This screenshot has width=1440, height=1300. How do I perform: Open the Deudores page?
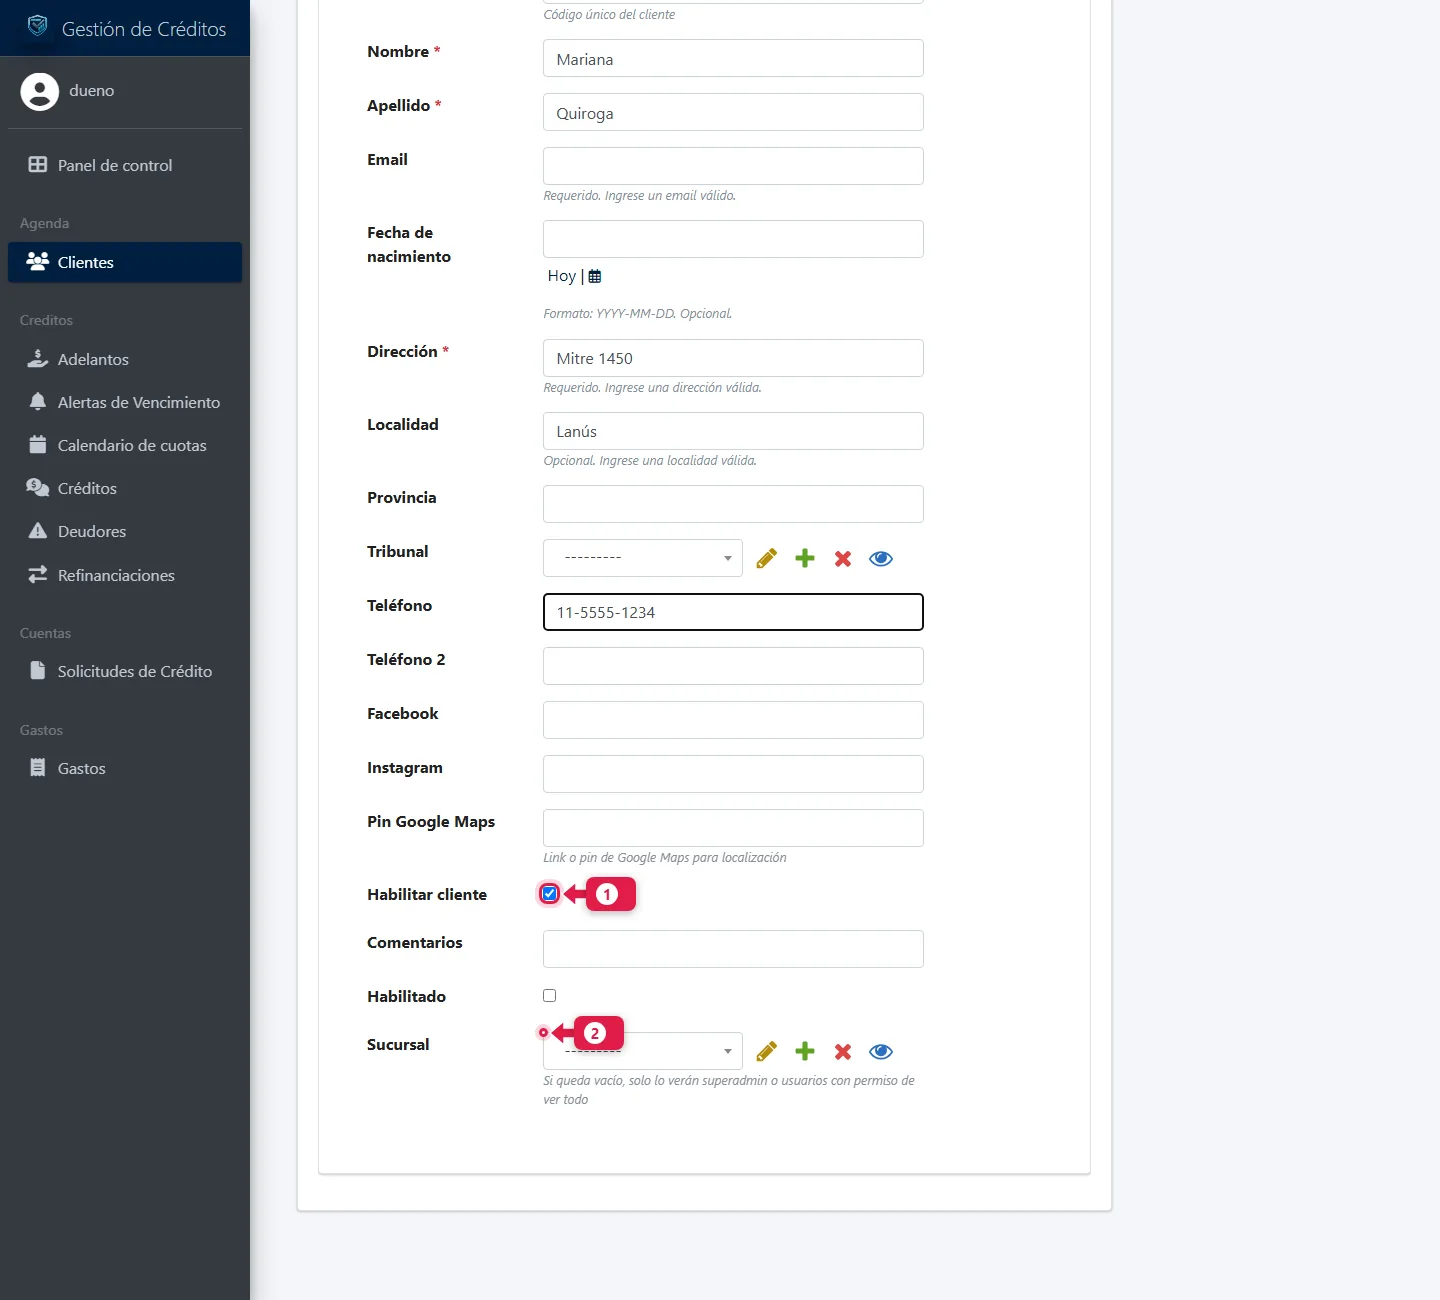pos(125,531)
